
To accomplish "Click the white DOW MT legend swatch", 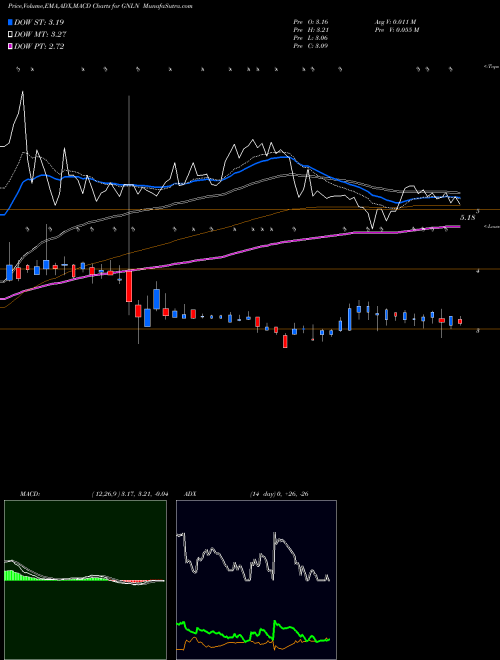I will [10, 35].
